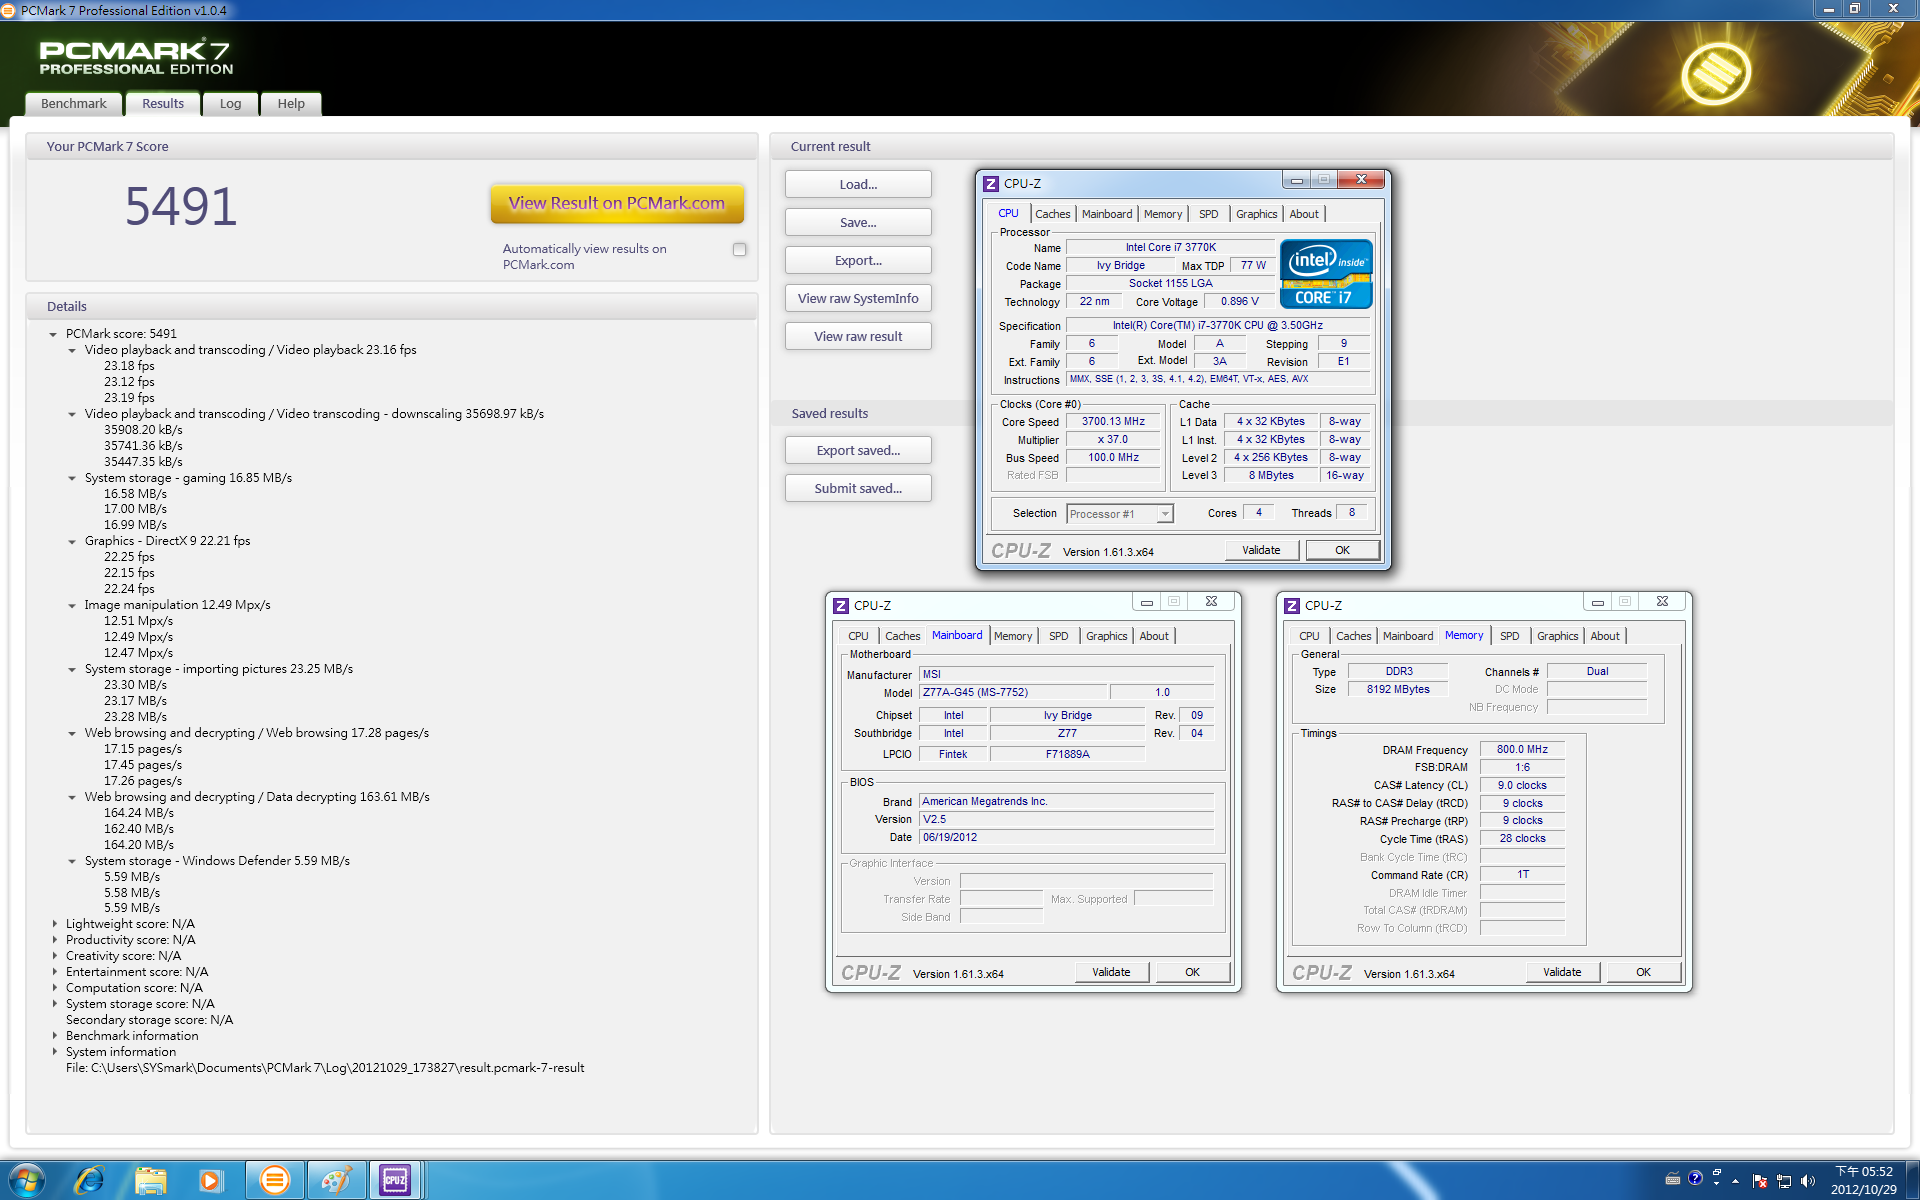Click the language bar restore icon
The image size is (1920, 1200).
[1716, 1172]
